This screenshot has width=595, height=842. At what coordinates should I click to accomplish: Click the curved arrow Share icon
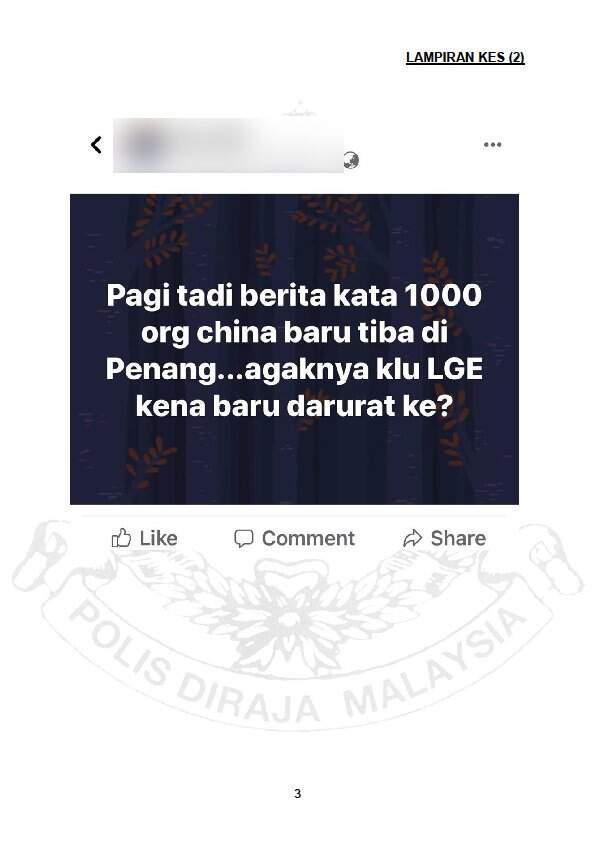[x=412, y=538]
